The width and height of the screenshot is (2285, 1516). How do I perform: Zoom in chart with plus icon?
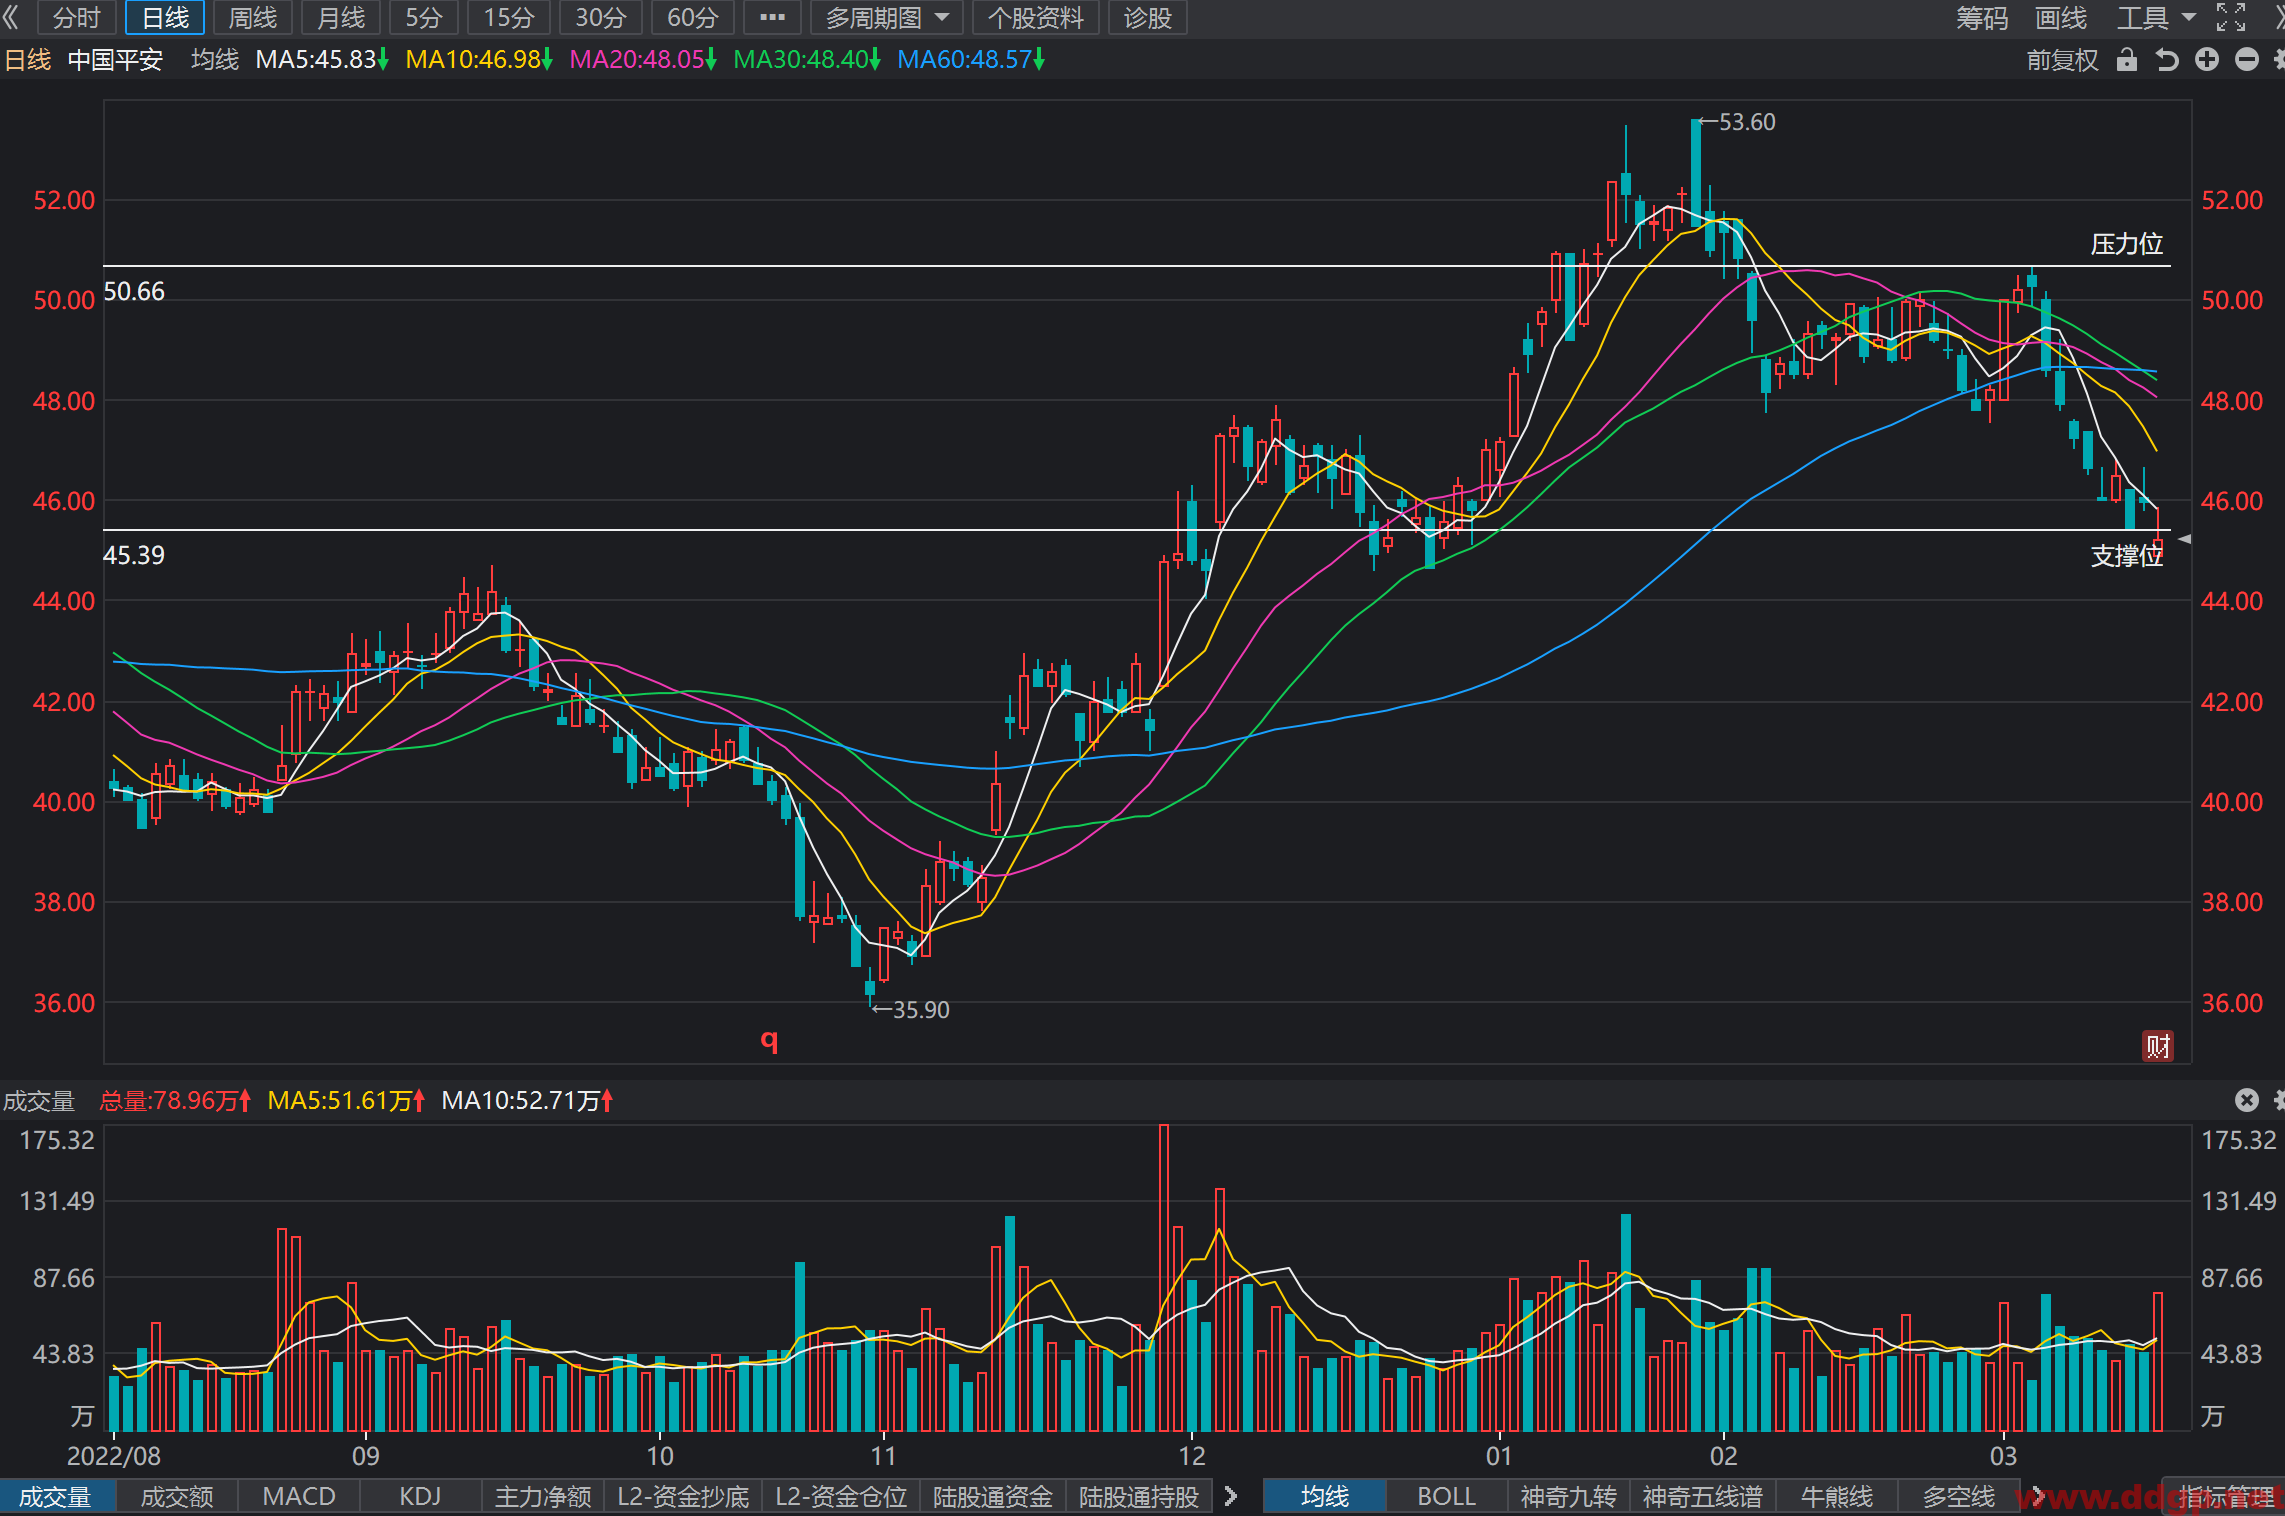[2207, 60]
